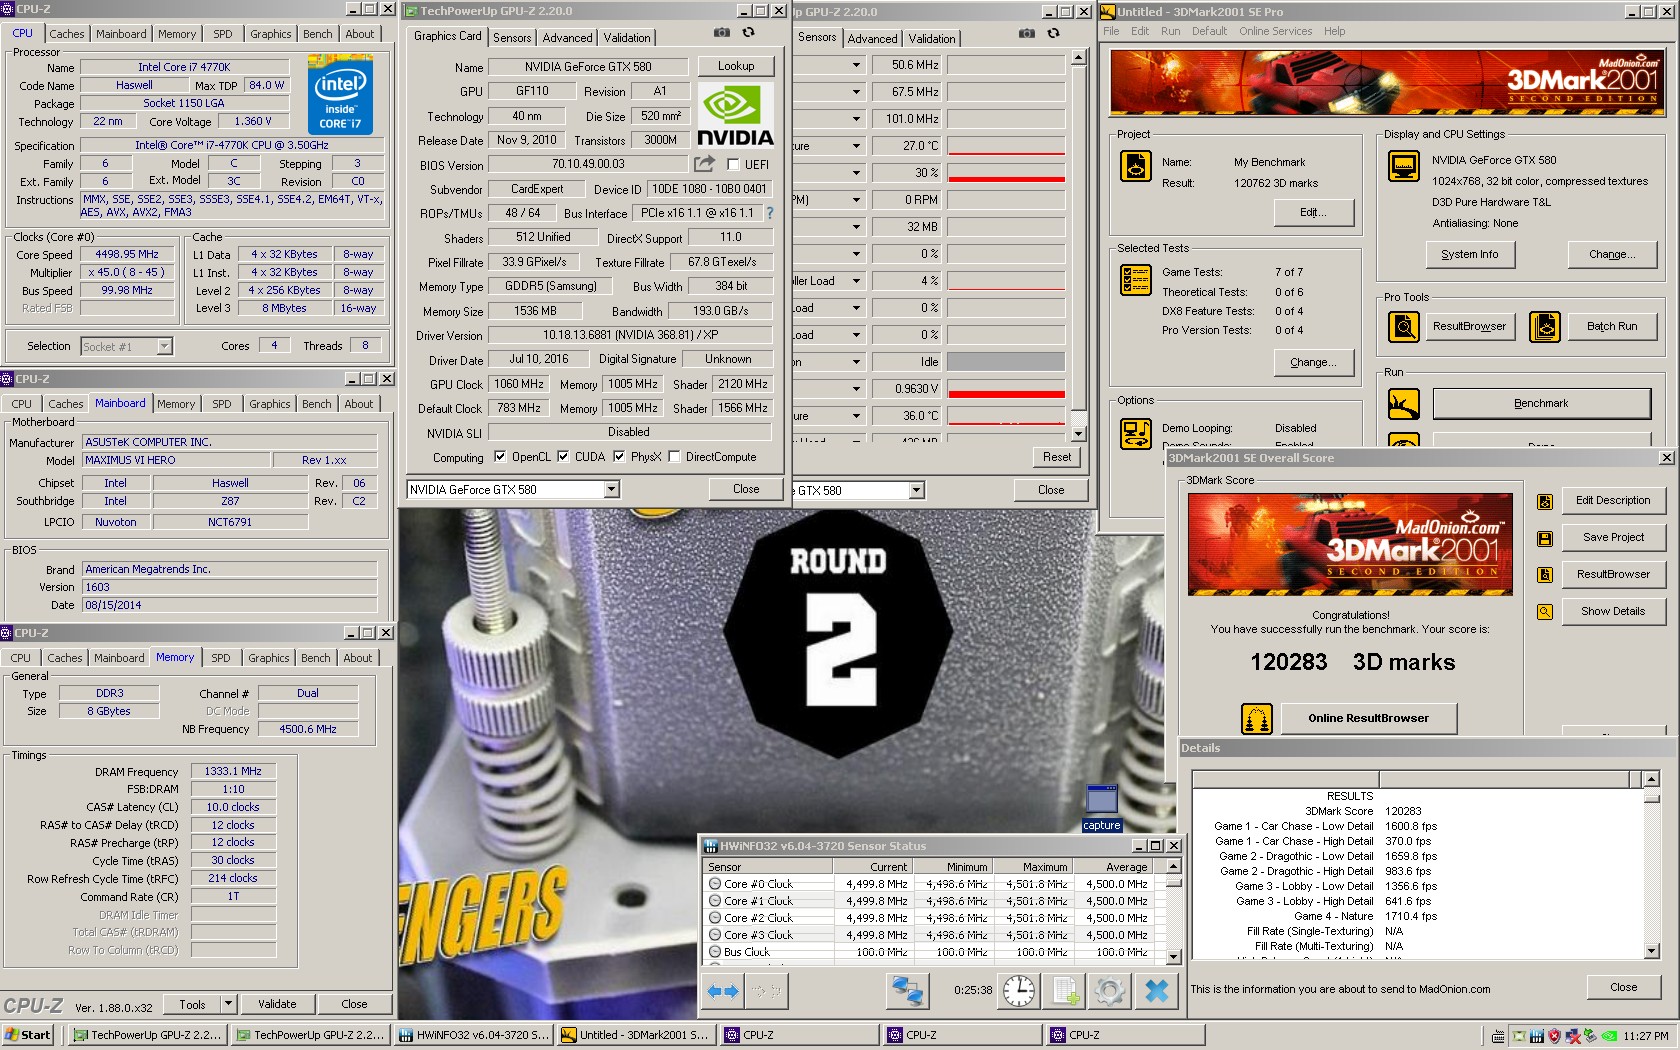This screenshot has height=1050, width=1680.
Task: Switch to the HWiNFO32 taskbar item
Action: click(475, 1035)
